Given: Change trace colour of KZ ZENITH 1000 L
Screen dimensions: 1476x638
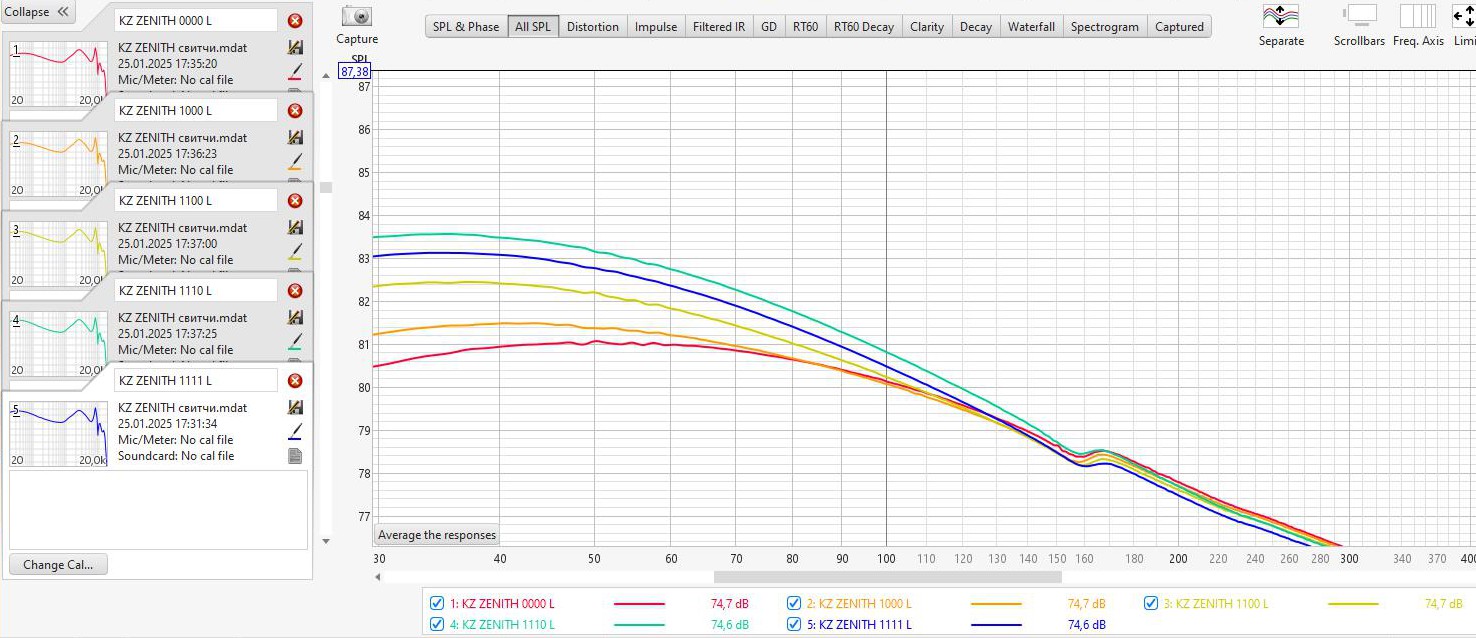Looking at the screenshot, I should pos(295,162).
